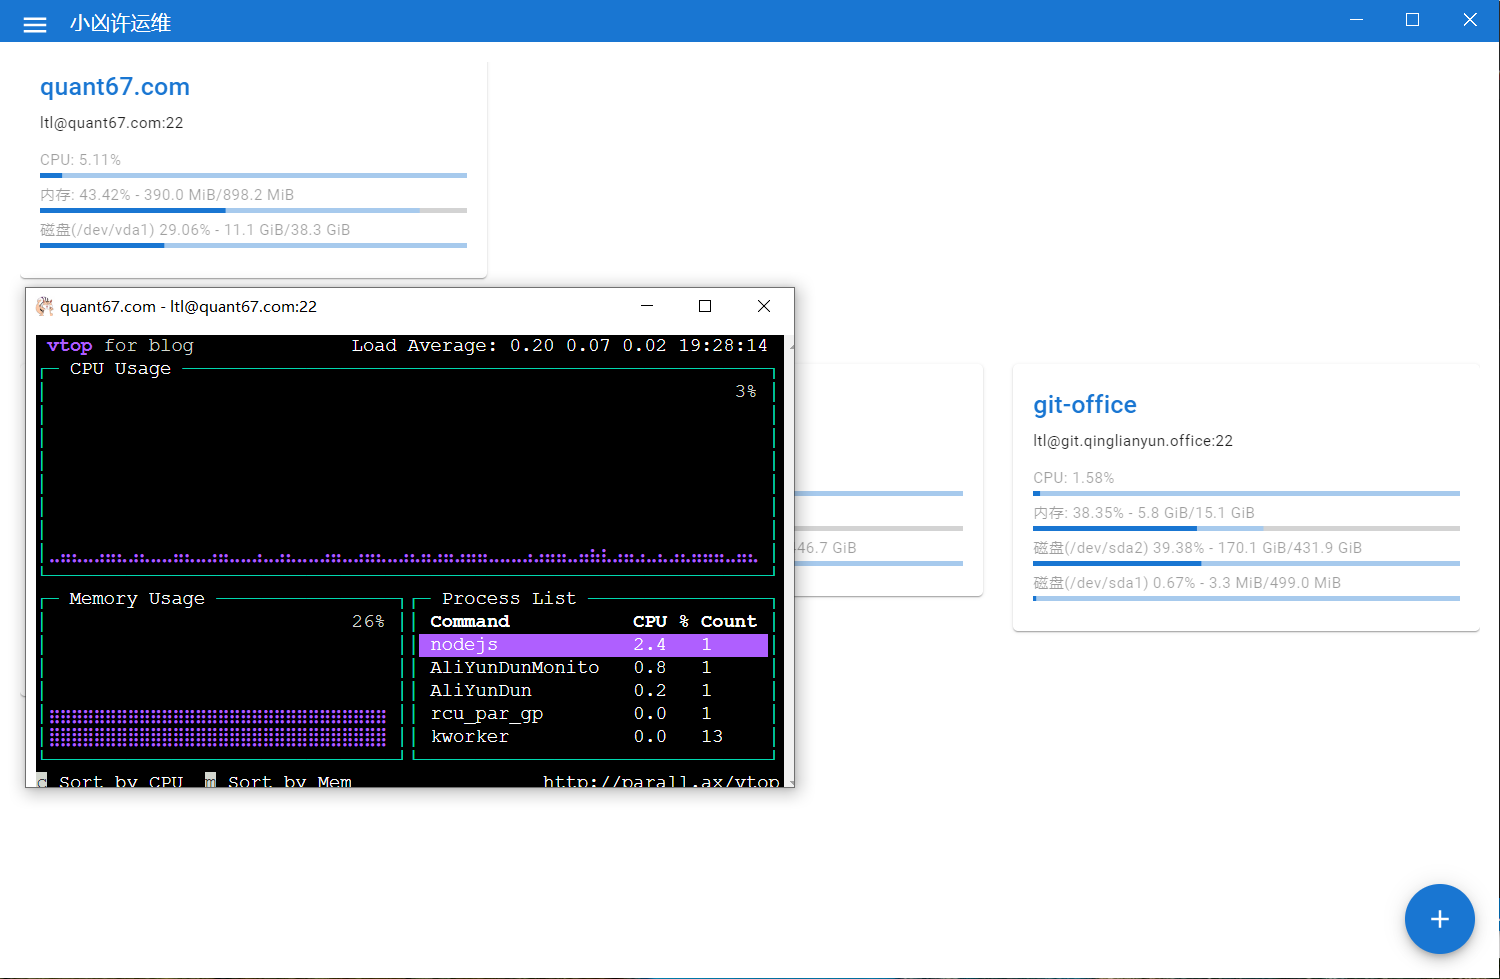Click the CPU Usage panel label
This screenshot has height=979, width=1500.
pos(120,369)
